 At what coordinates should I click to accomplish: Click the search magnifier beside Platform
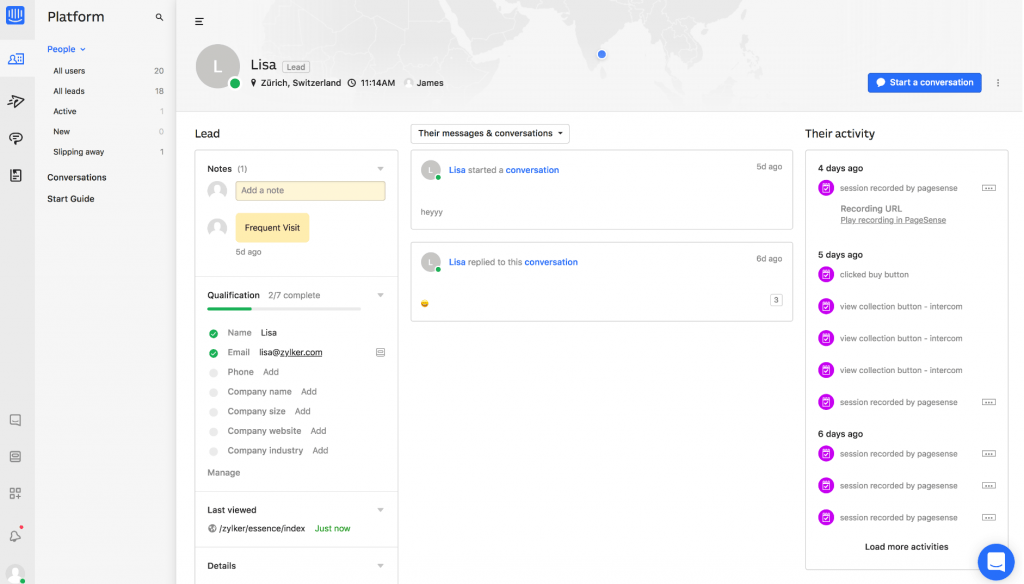point(159,18)
